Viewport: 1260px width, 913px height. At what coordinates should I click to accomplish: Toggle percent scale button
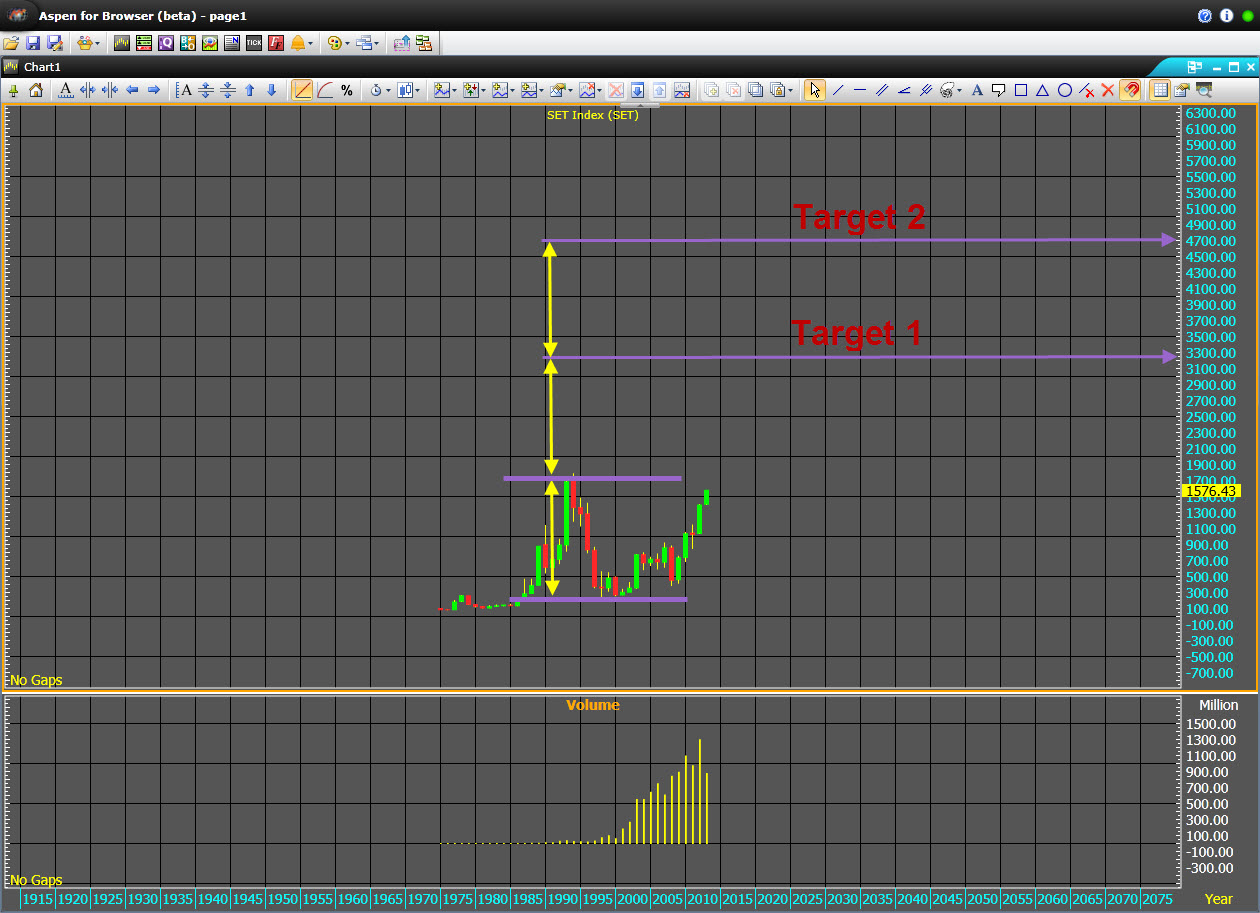pos(347,90)
